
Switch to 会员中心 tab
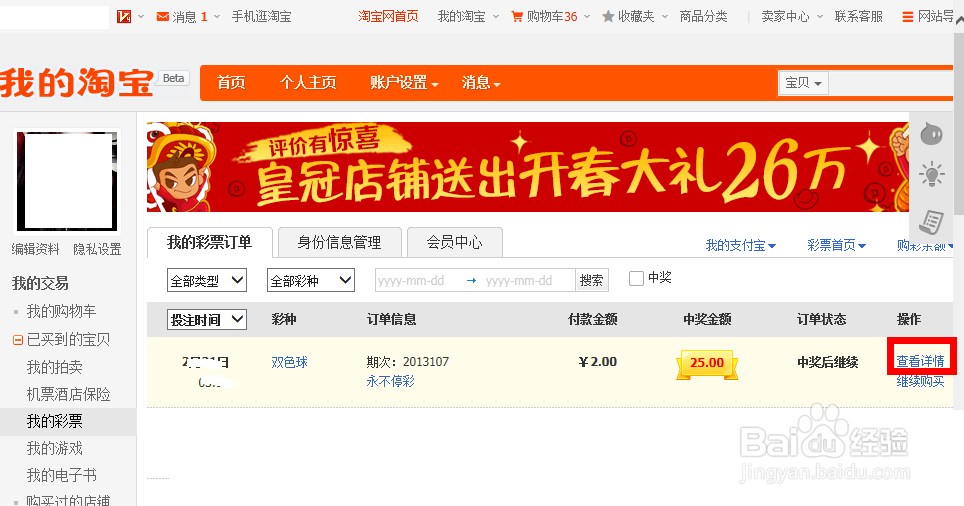tap(454, 242)
